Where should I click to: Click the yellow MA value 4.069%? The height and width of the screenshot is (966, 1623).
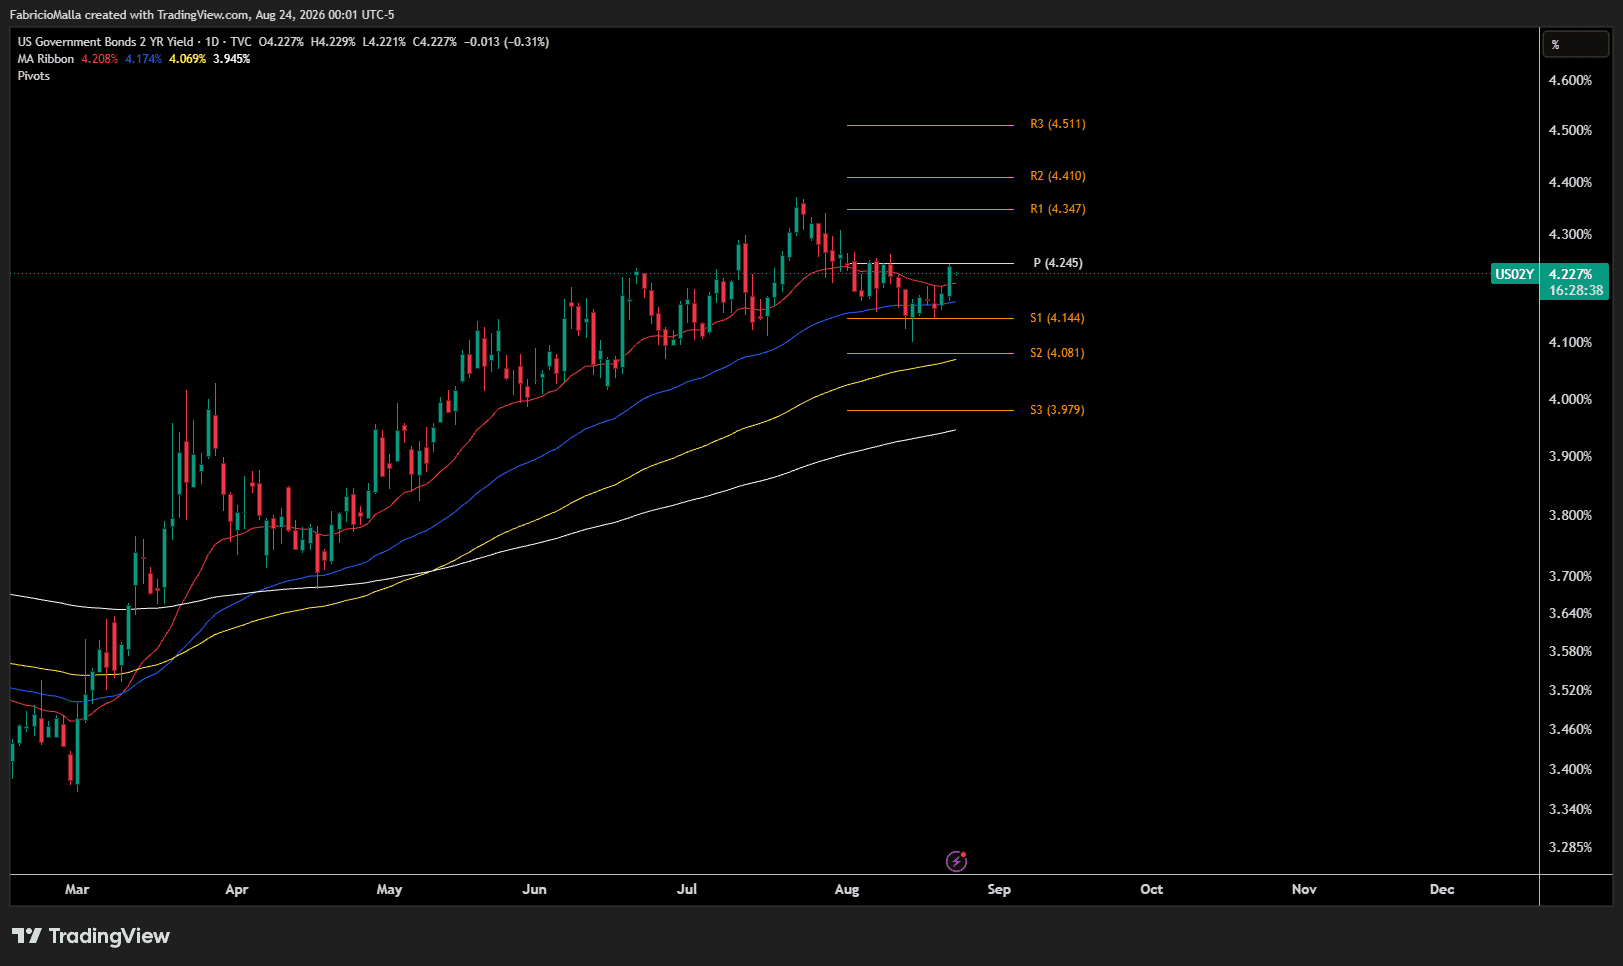[187, 59]
